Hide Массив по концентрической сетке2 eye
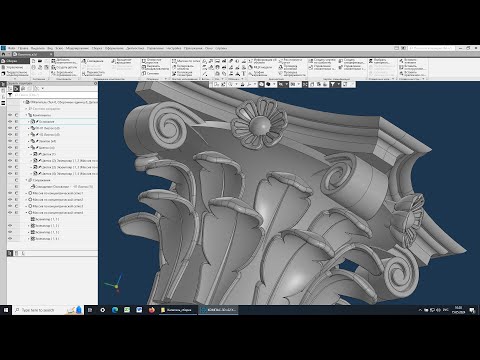The image size is (480, 360). tap(10, 199)
